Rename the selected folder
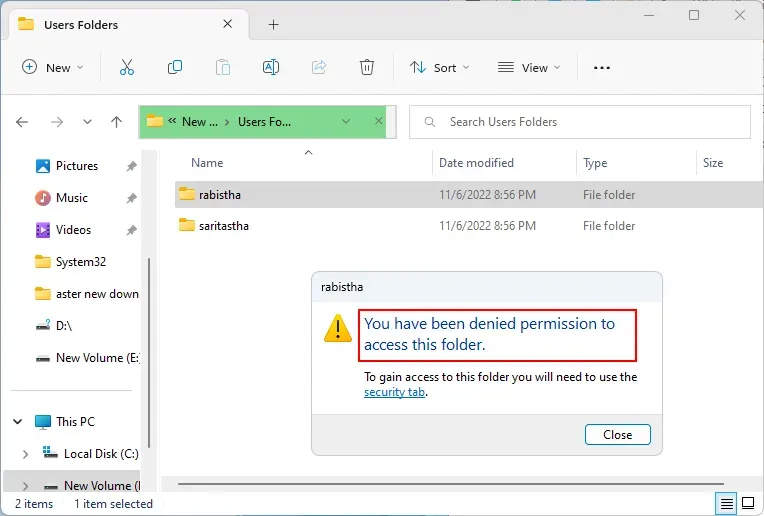Viewport: 764px width, 516px height. (x=271, y=67)
